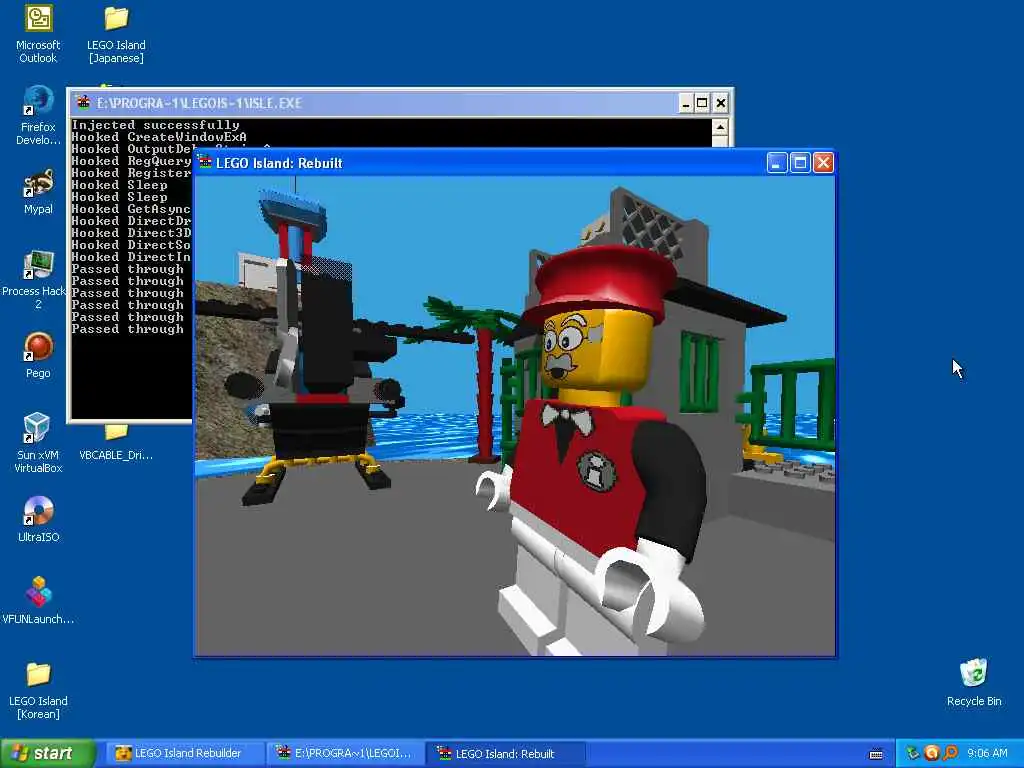1024x768 pixels.
Task: Select the Sun xVM VirtualBox icon
Action: 38,443
